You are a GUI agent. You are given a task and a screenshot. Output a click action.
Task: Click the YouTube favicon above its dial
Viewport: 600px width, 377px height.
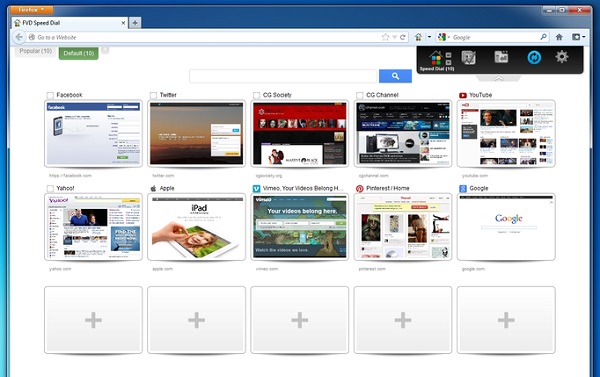(x=463, y=95)
